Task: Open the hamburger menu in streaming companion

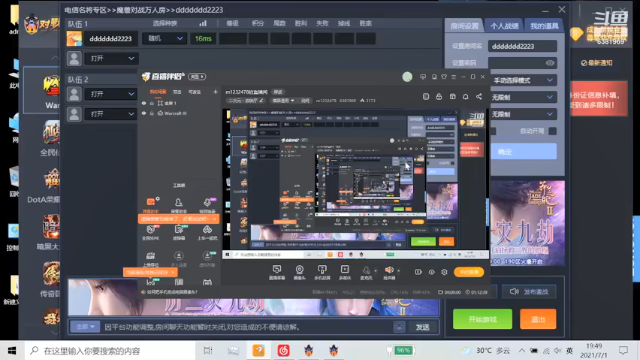Action: (453, 77)
